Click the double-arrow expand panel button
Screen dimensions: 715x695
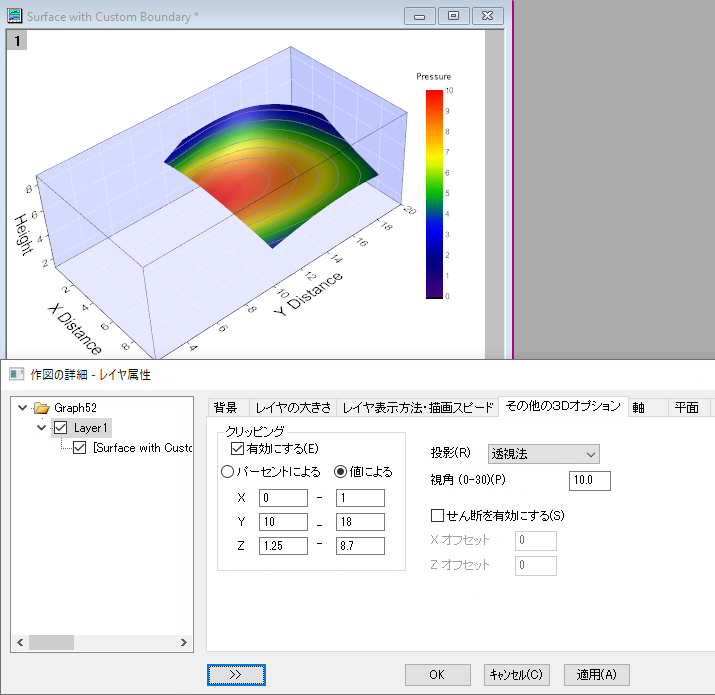(236, 674)
